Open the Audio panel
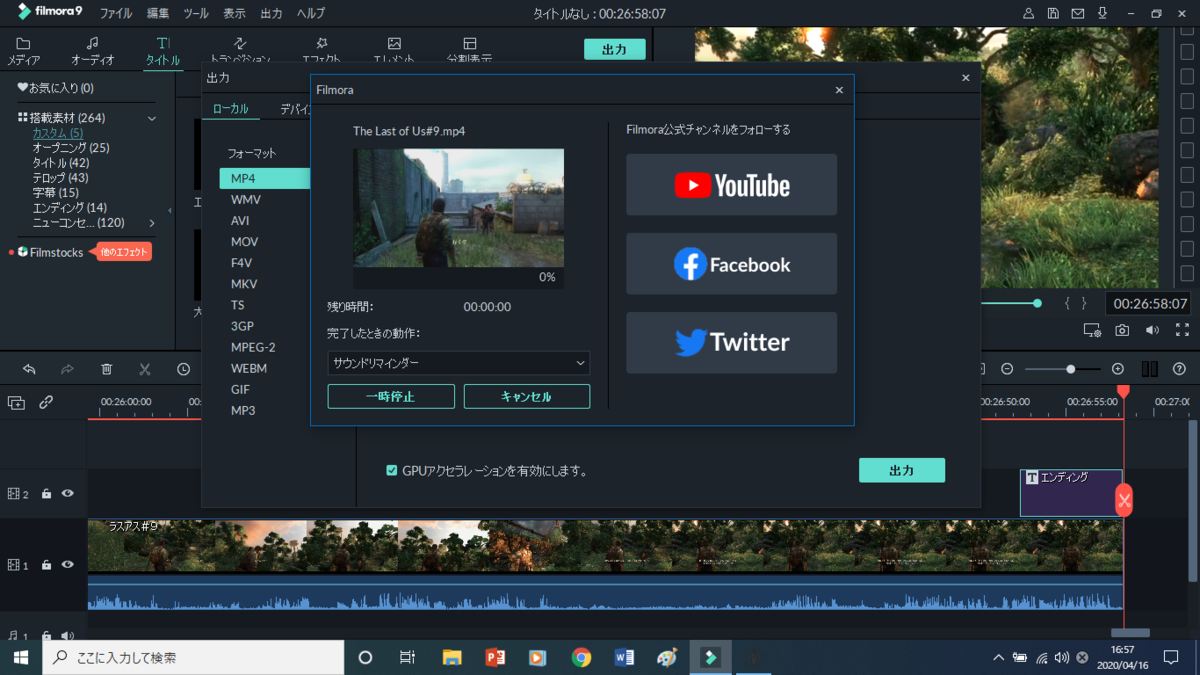Image resolution: width=1200 pixels, height=675 pixels. (92, 52)
